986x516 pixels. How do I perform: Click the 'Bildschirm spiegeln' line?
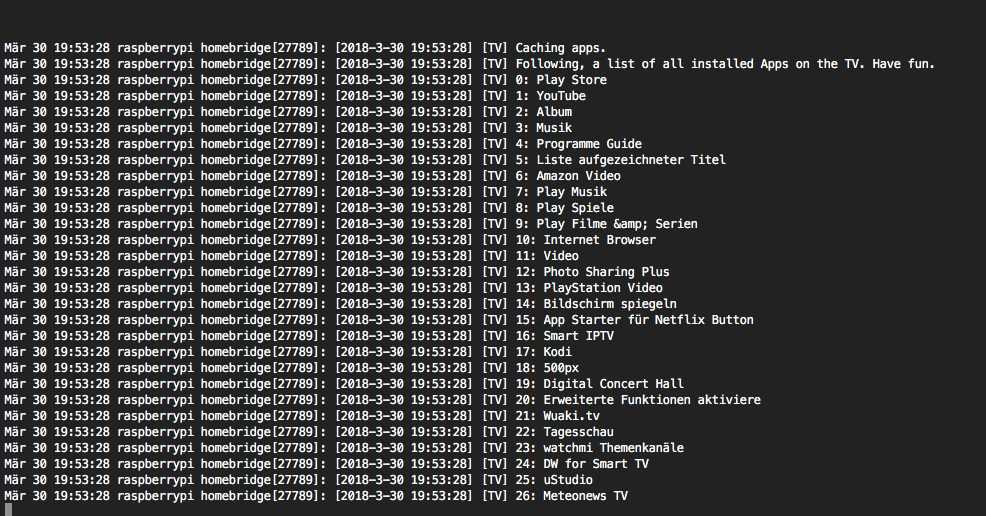coord(610,304)
